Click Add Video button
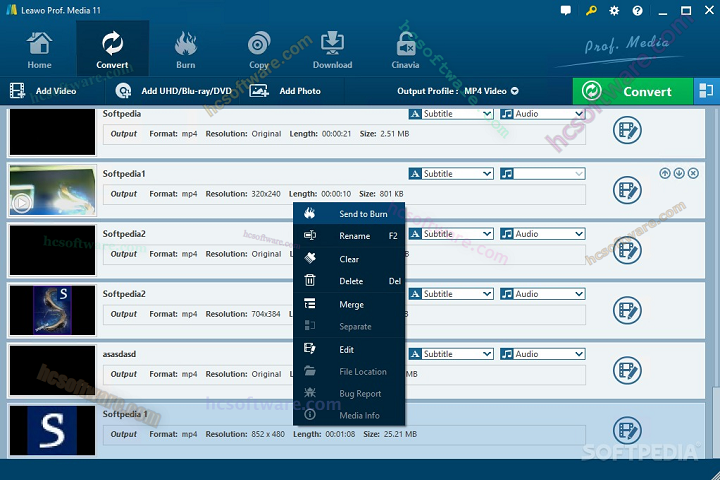 click(43, 91)
